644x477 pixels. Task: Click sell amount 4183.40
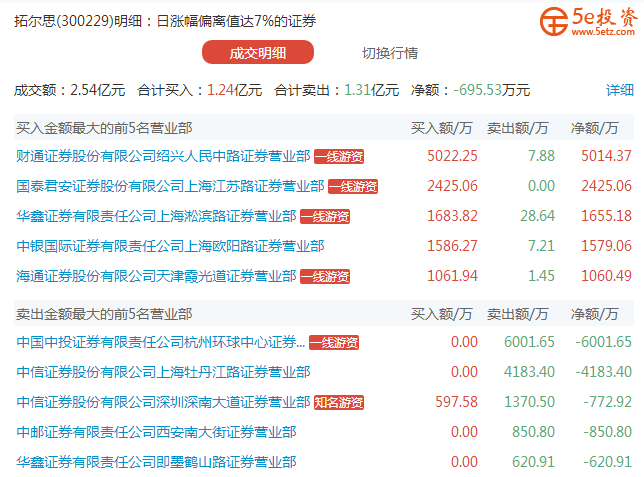click(529, 372)
